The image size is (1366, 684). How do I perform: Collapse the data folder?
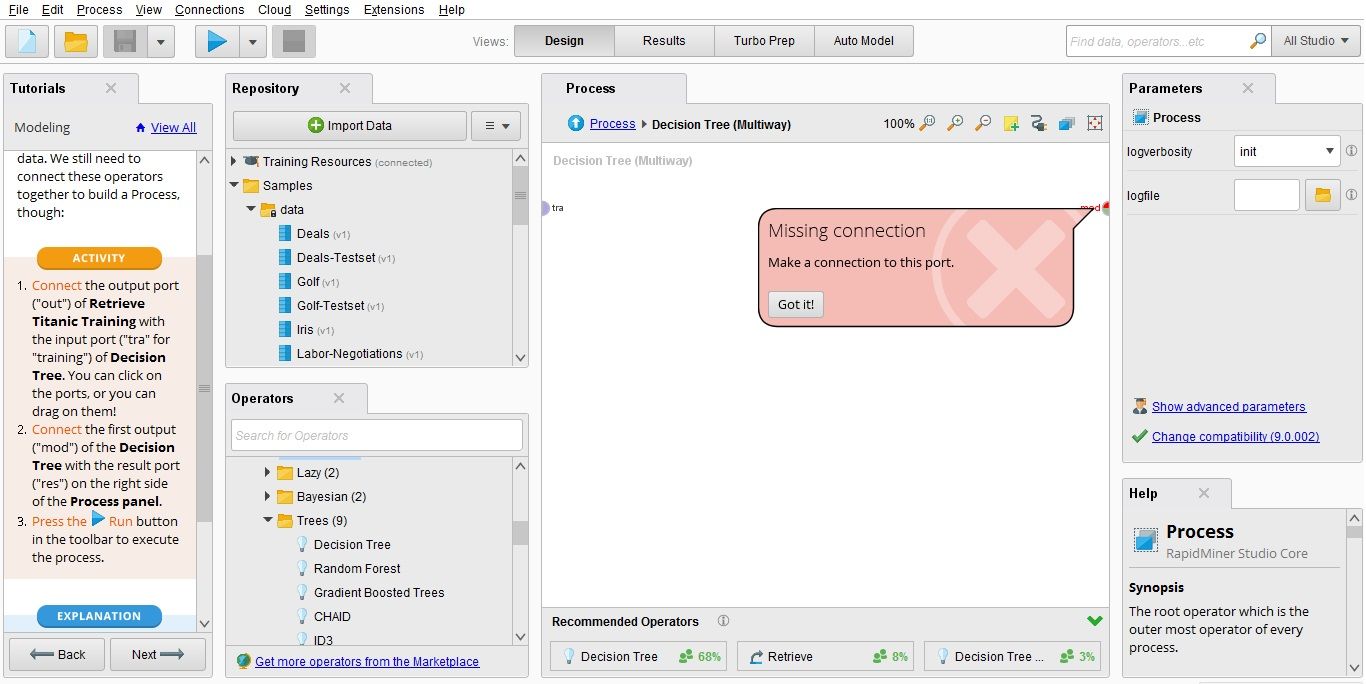pos(252,209)
